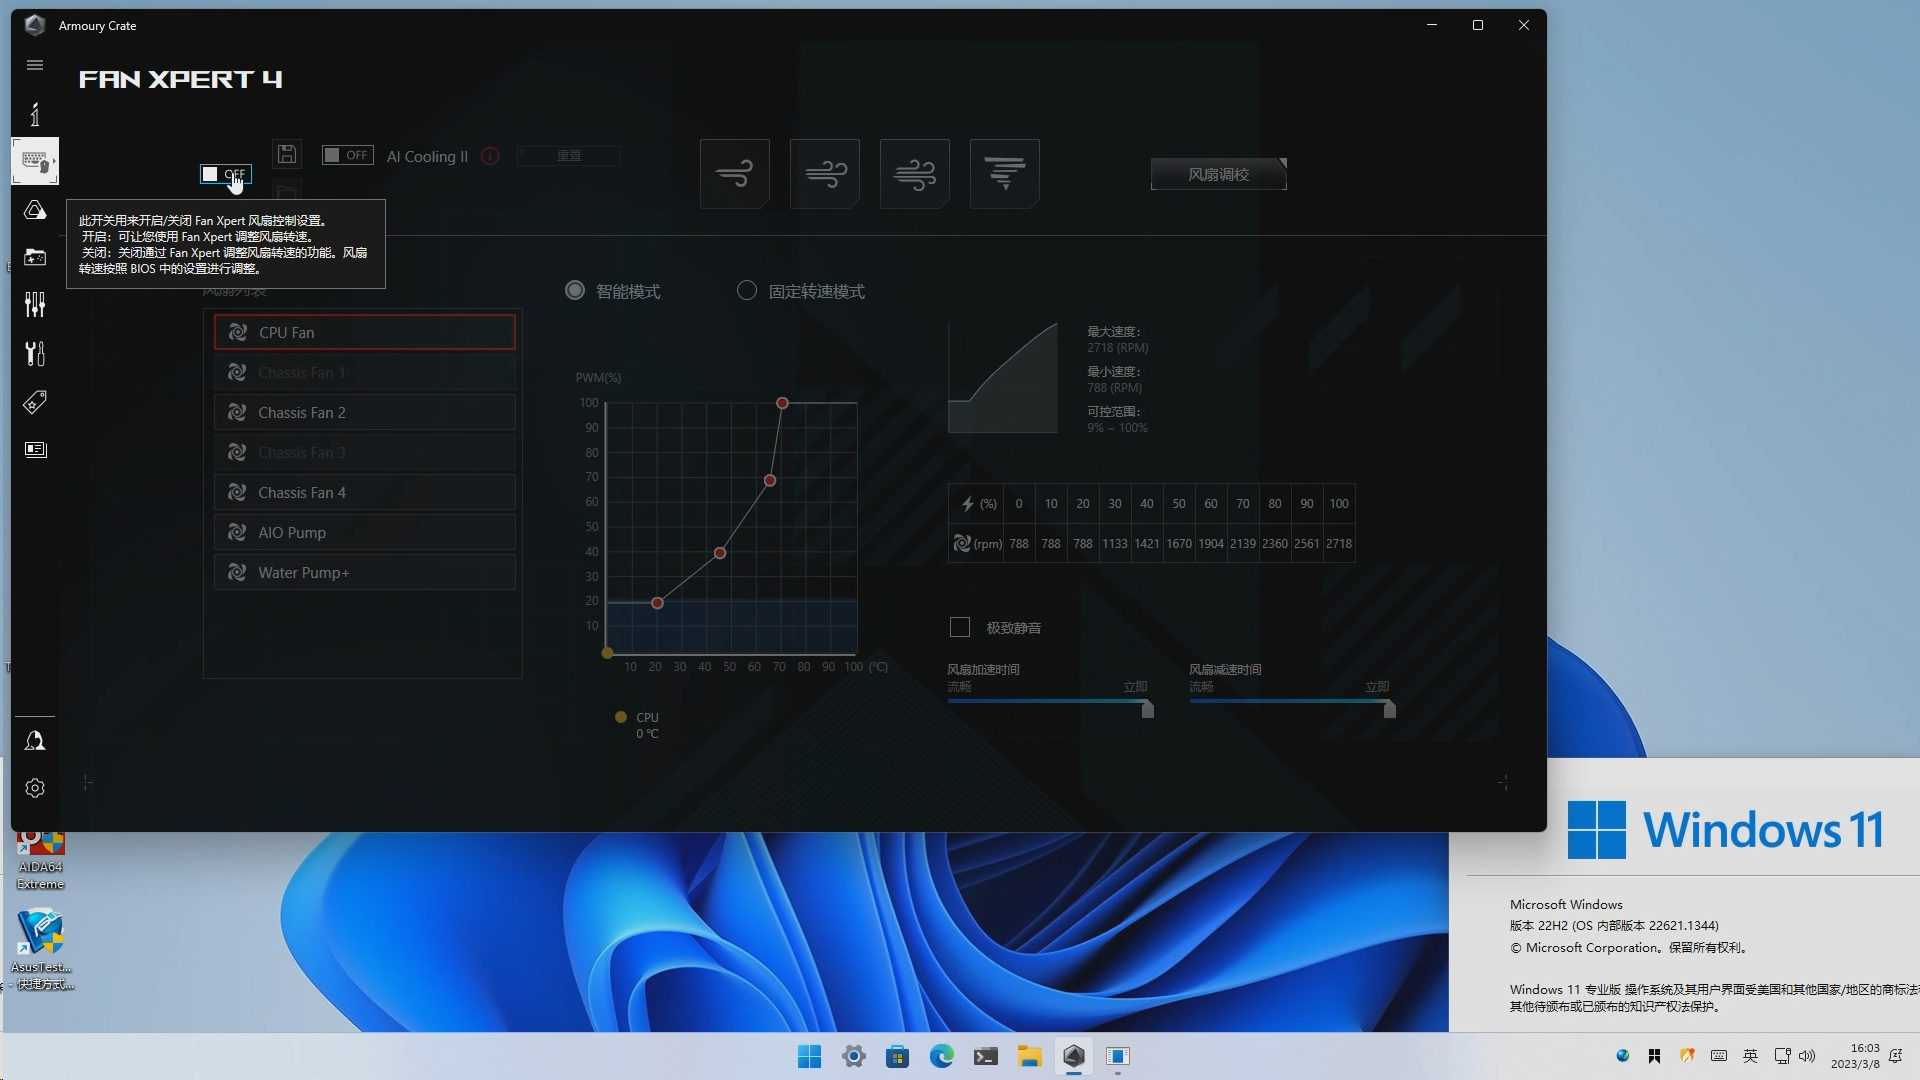Screen dimensions: 1920x1080
Task: Adjust the 风扇加速时间 slider handle
Action: 1148,709
